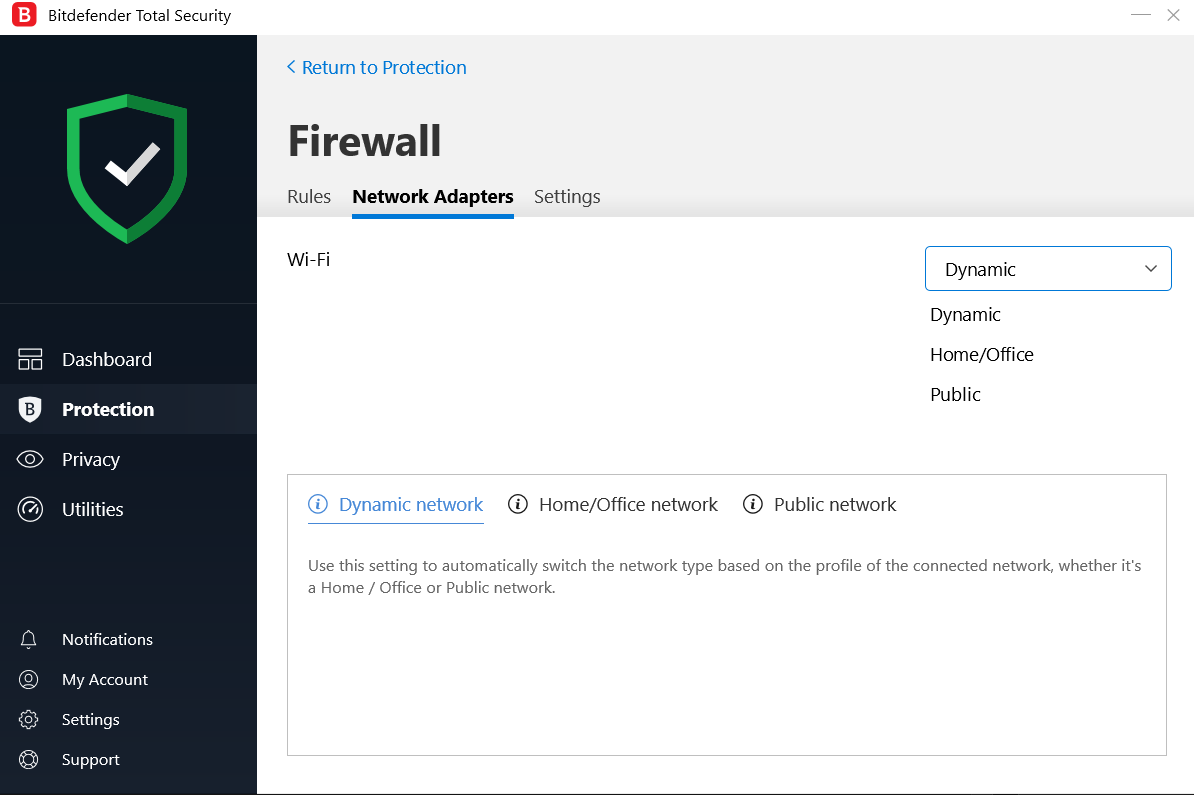Screen dimensions: 1194x795
Task: Click the info icon beside Public network
Action: (753, 505)
